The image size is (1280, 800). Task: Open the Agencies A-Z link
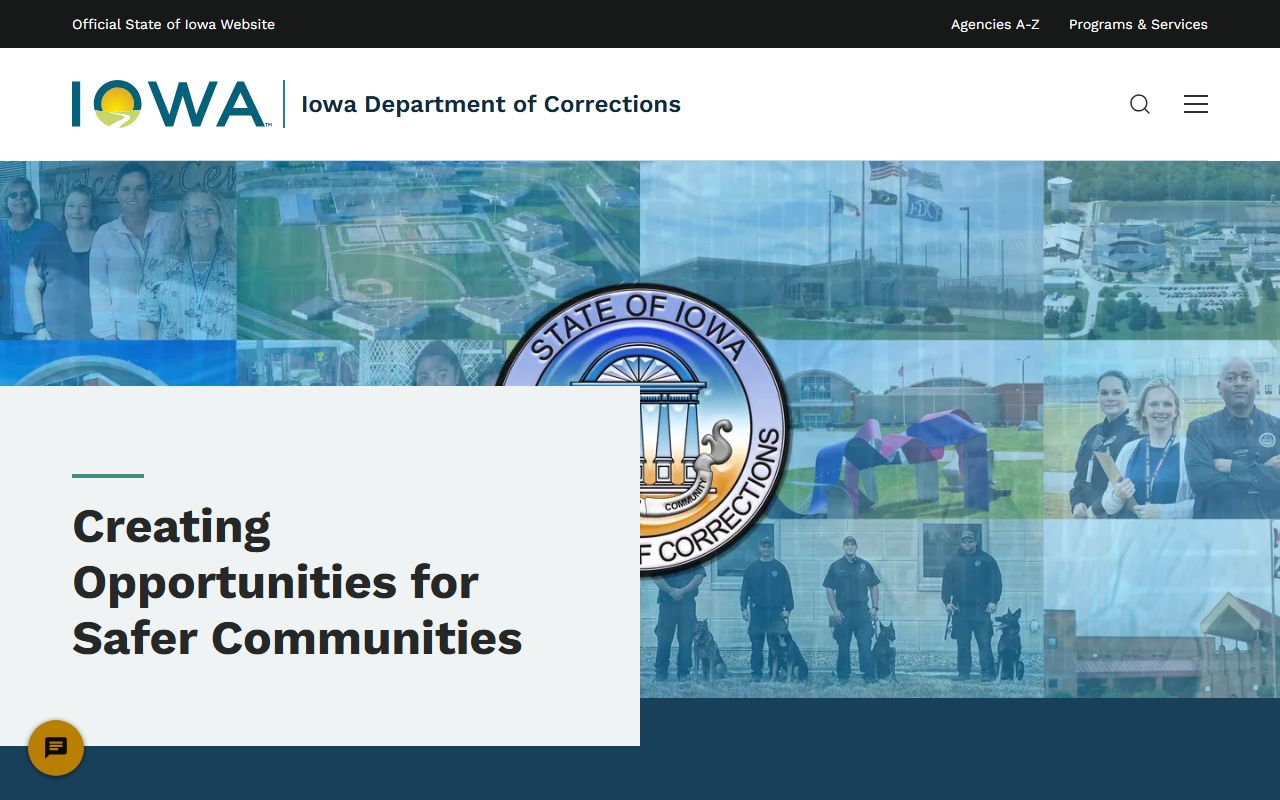pos(995,24)
